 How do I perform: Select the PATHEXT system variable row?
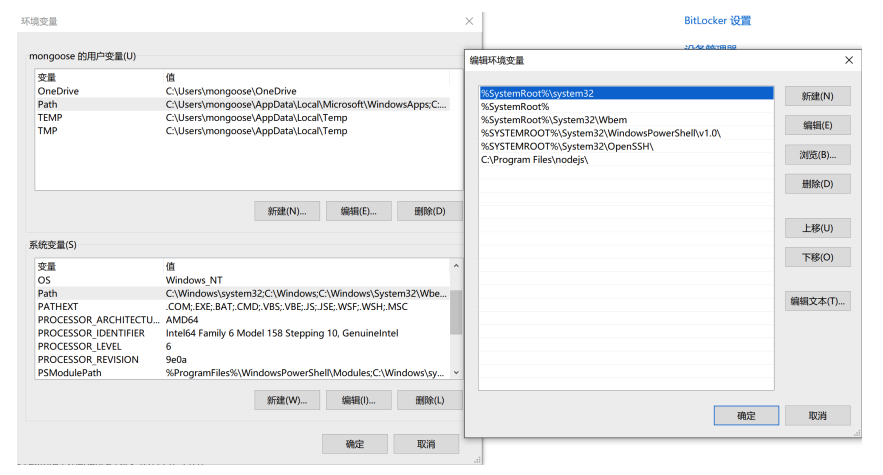click(x=243, y=307)
